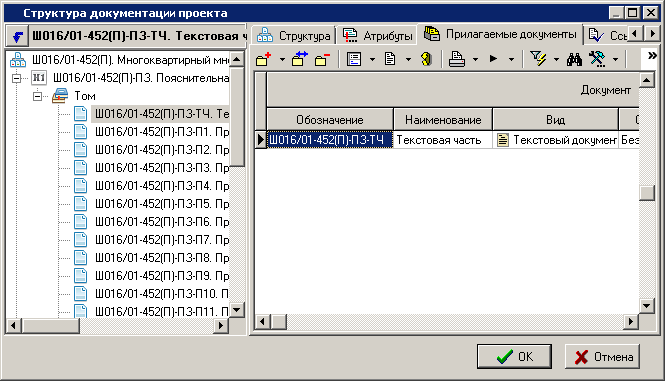Click the blue back arrow button
Screen dimensions: 665x381
(17, 36)
